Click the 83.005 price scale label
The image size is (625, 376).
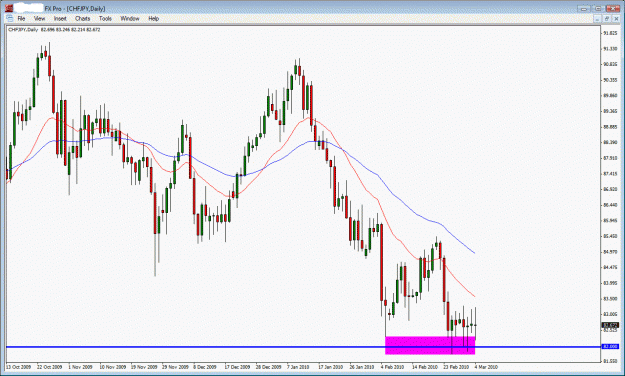pos(610,314)
